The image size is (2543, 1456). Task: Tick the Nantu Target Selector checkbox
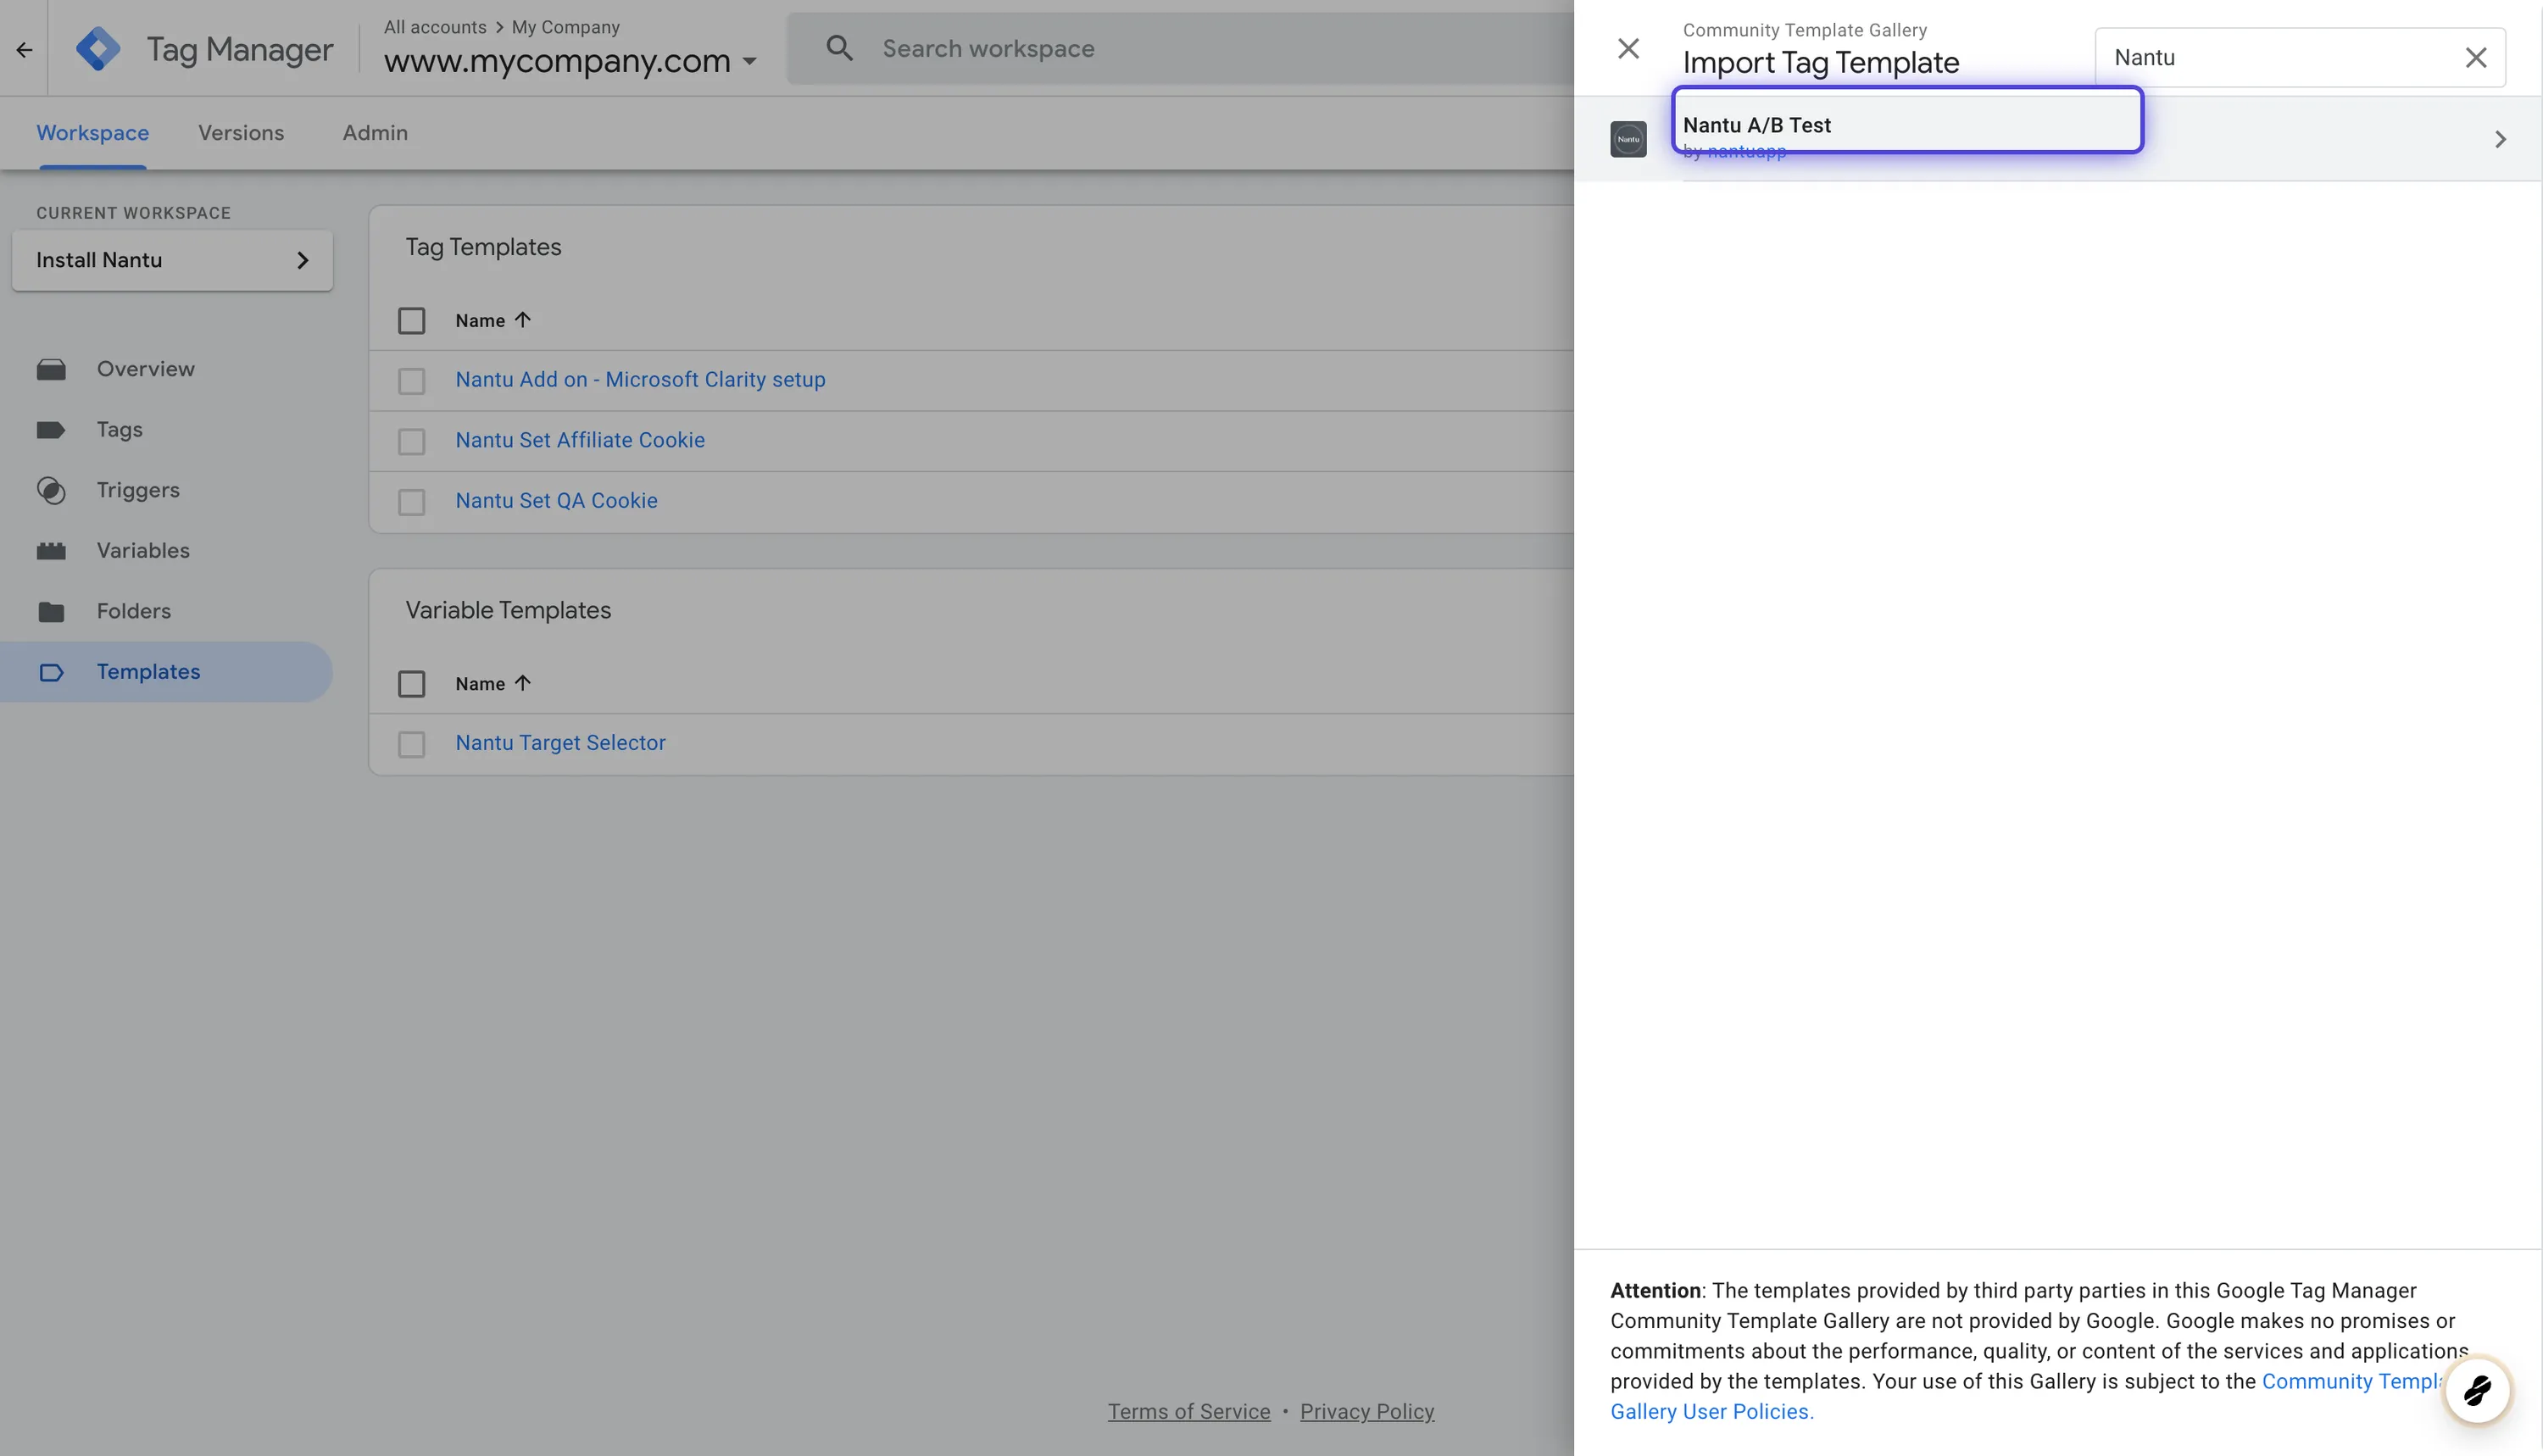[411, 744]
